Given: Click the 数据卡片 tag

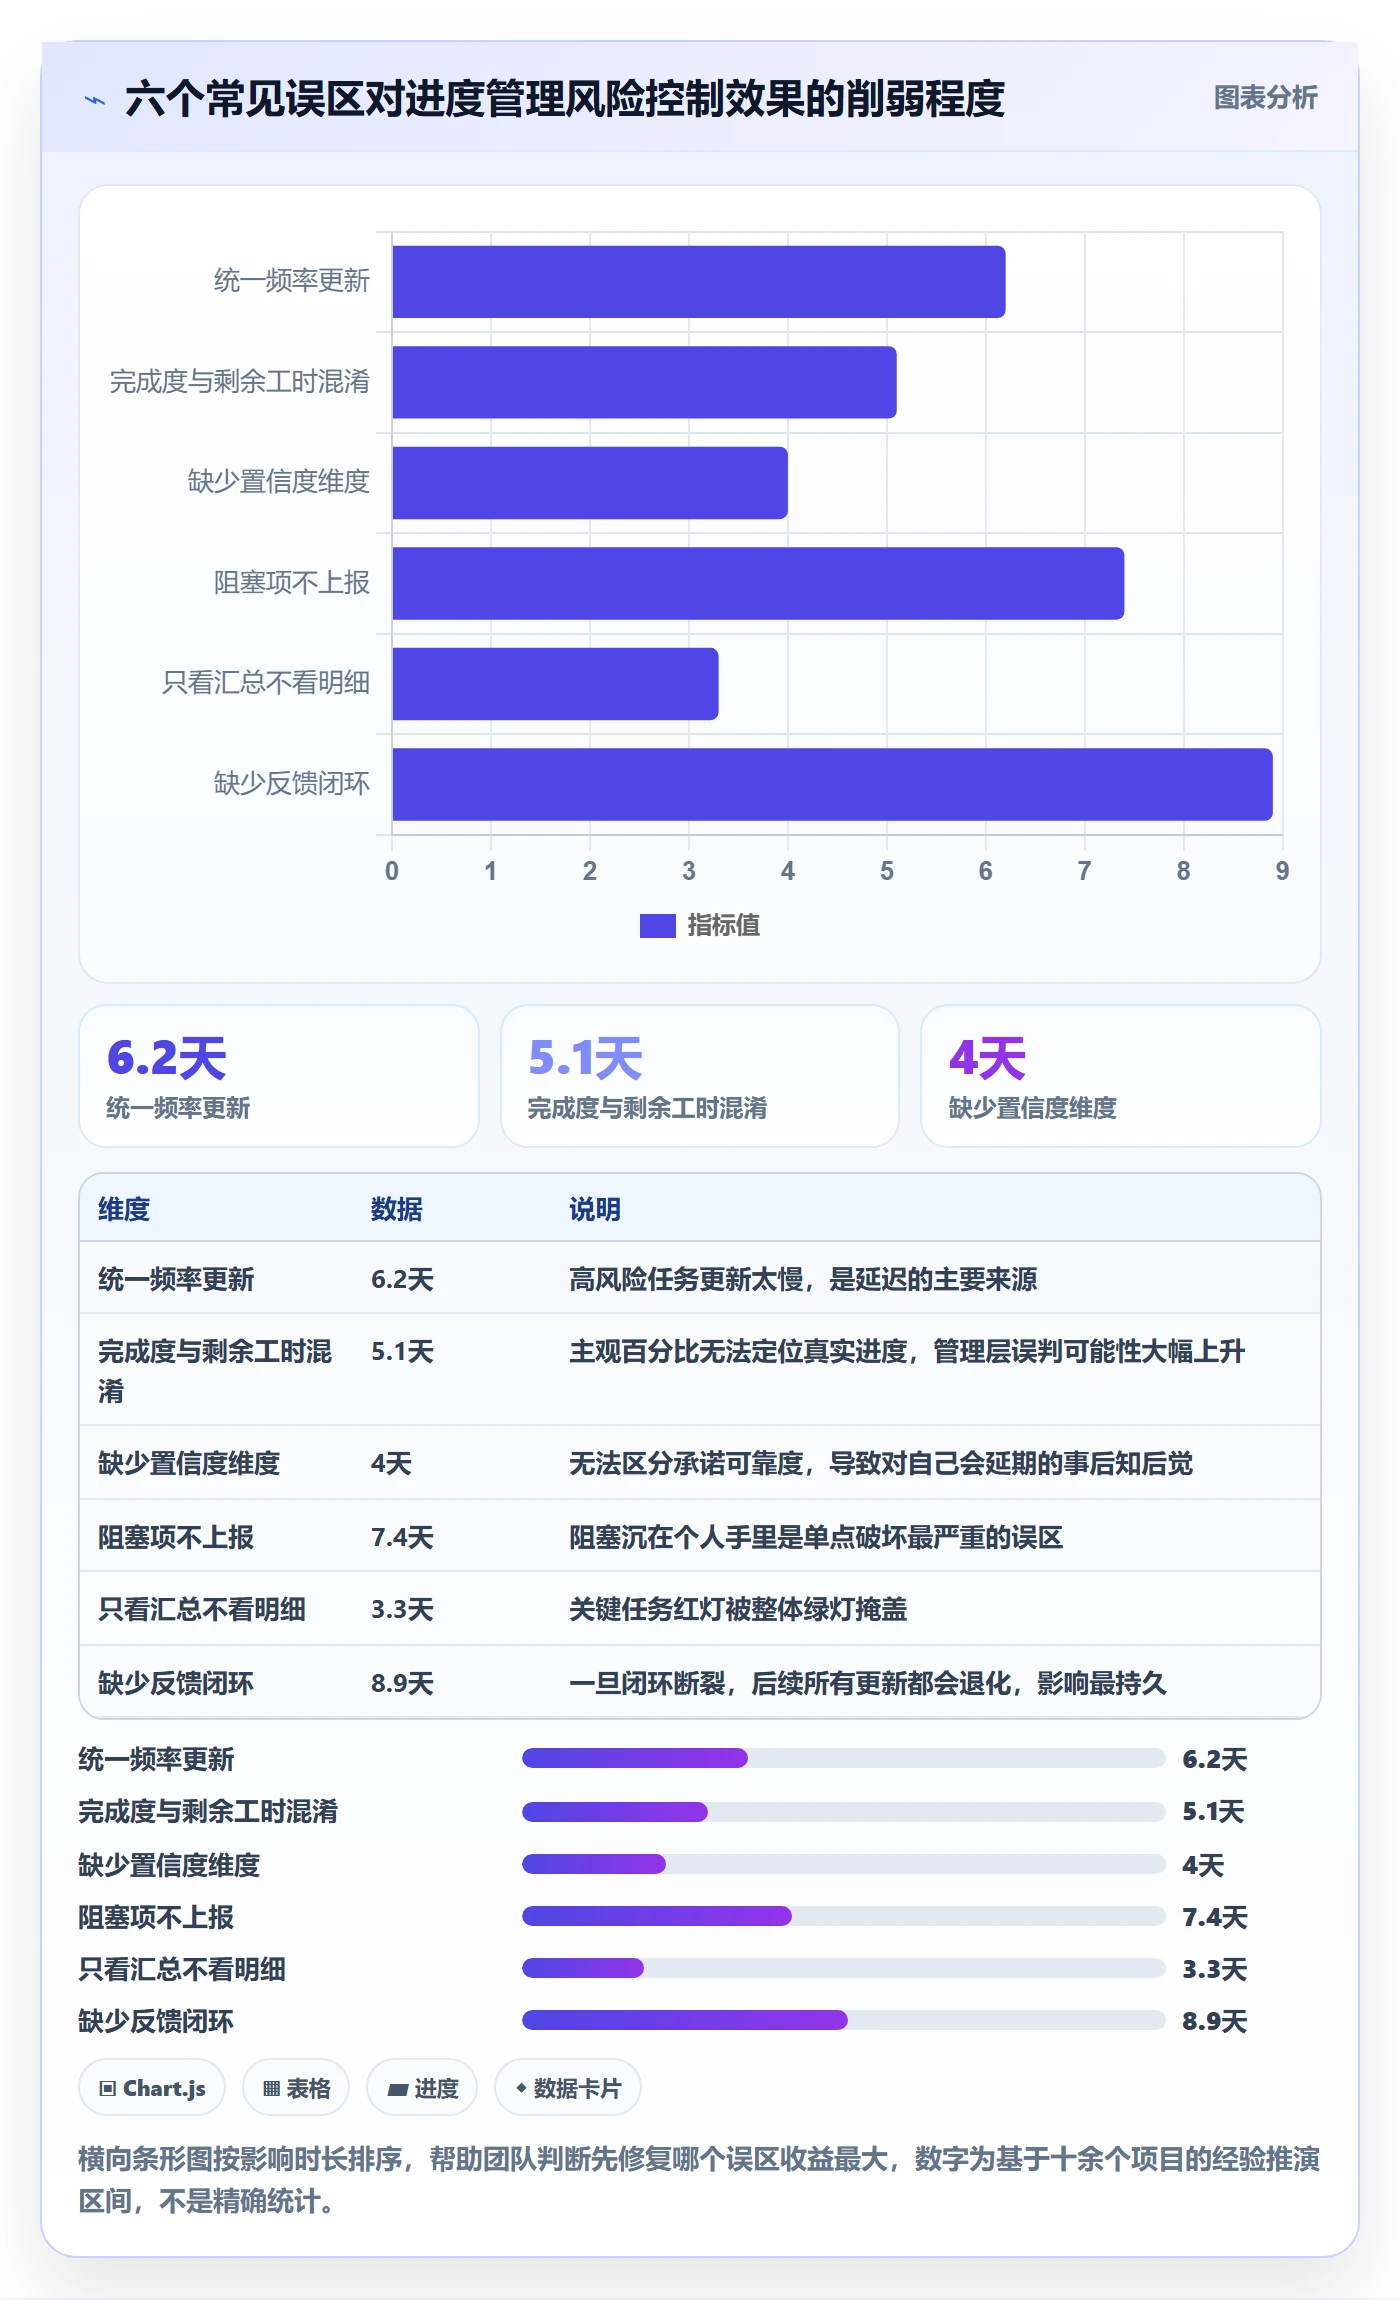Looking at the screenshot, I should pos(568,2088).
